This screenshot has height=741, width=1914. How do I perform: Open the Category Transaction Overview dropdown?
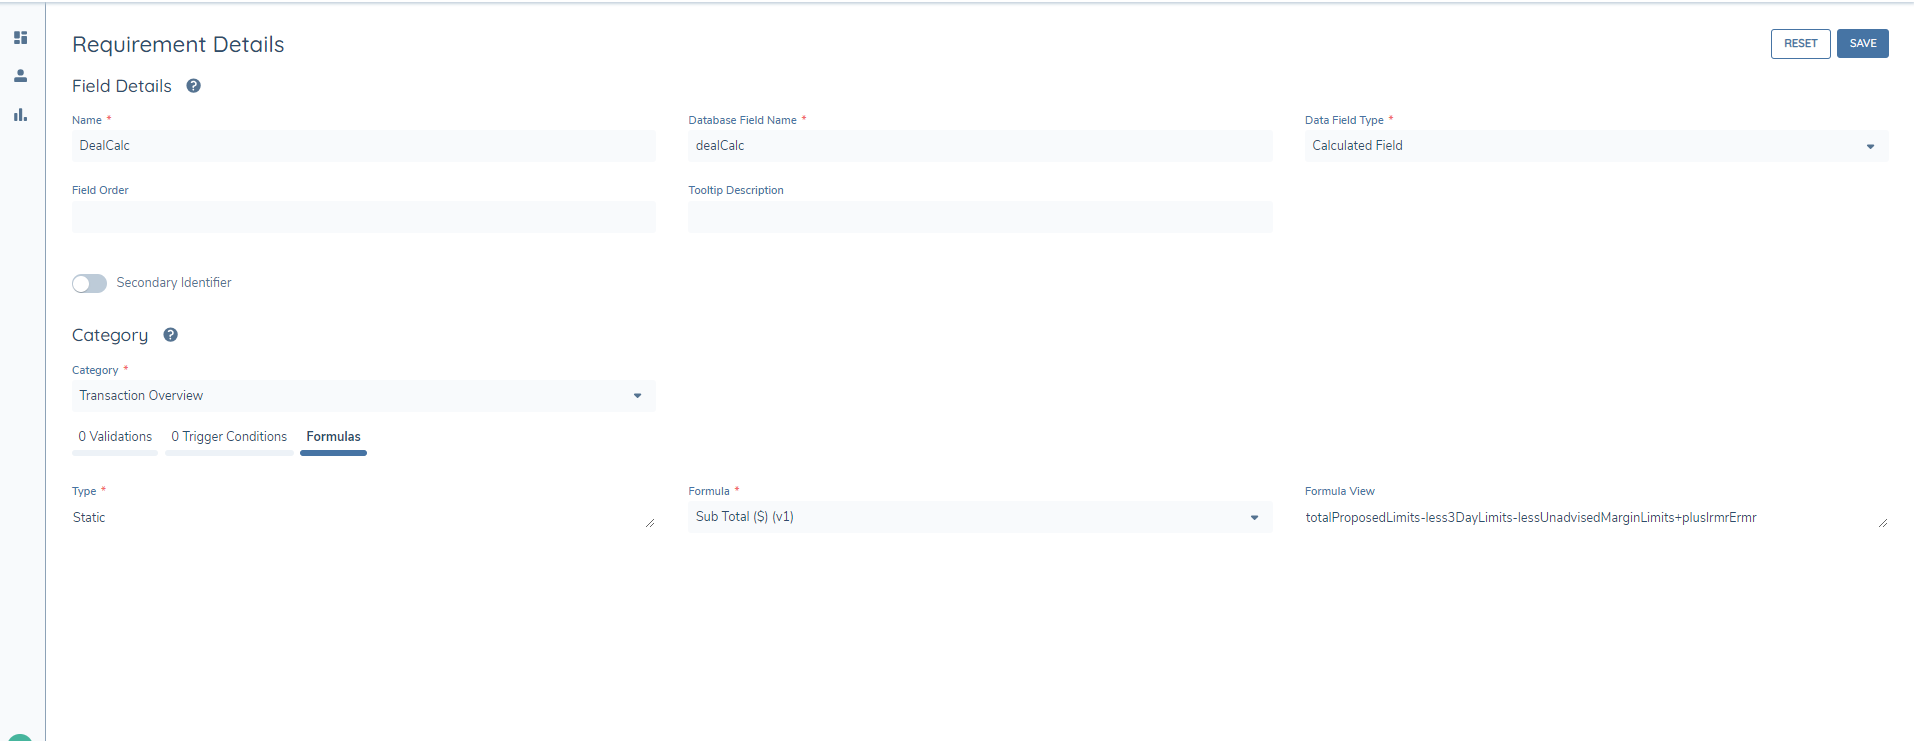pyautogui.click(x=363, y=396)
